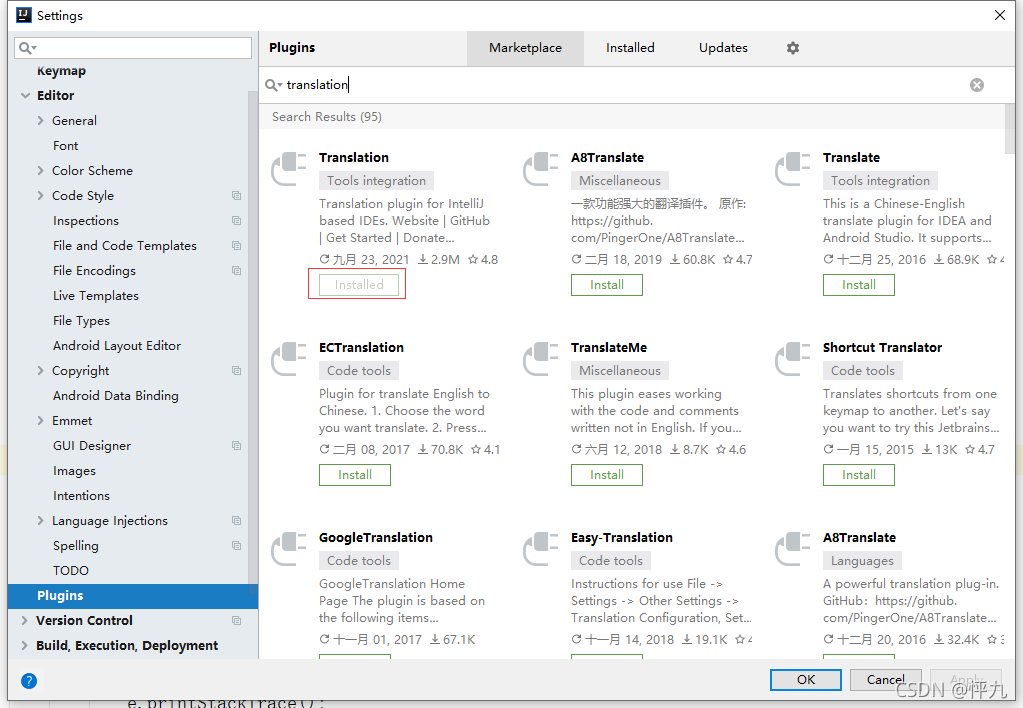Open the help question mark icon
The width and height of the screenshot is (1023, 708).
pyautogui.click(x=29, y=681)
